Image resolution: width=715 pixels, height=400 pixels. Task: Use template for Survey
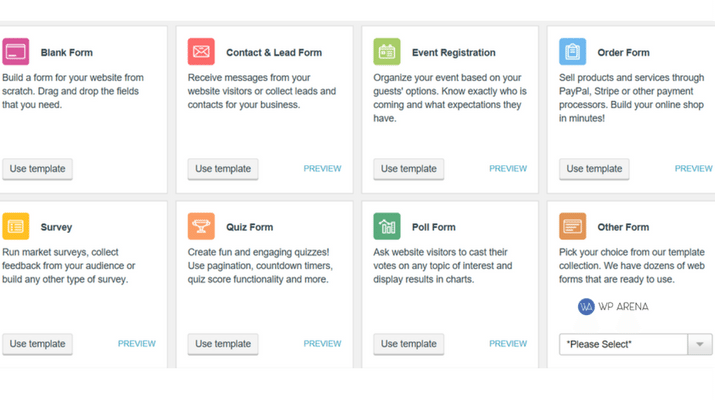tap(37, 344)
